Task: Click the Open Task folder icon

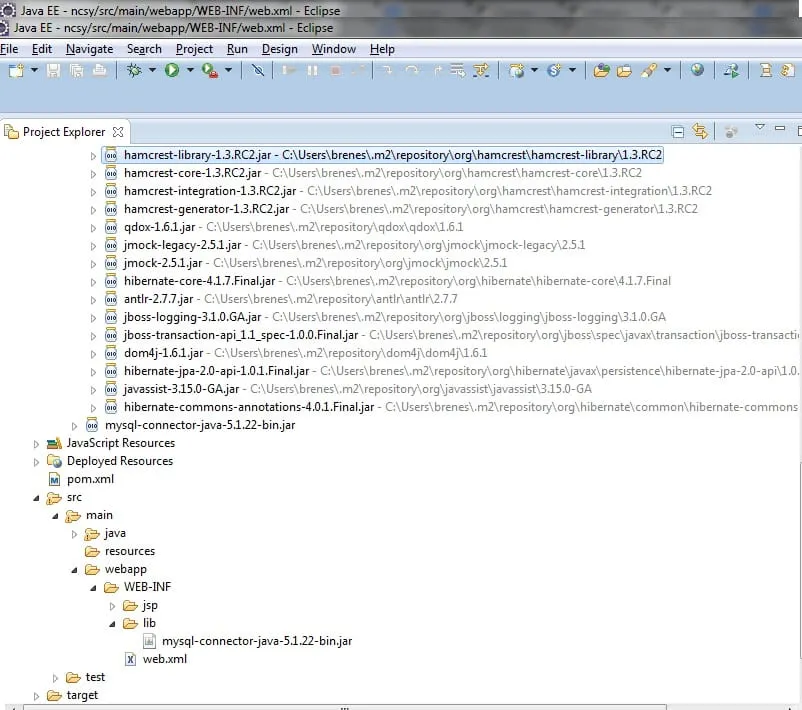Action: tap(625, 70)
